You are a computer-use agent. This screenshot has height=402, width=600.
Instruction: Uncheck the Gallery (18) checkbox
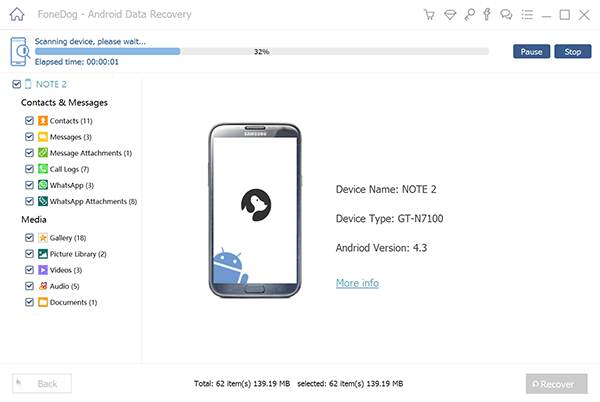(29, 238)
